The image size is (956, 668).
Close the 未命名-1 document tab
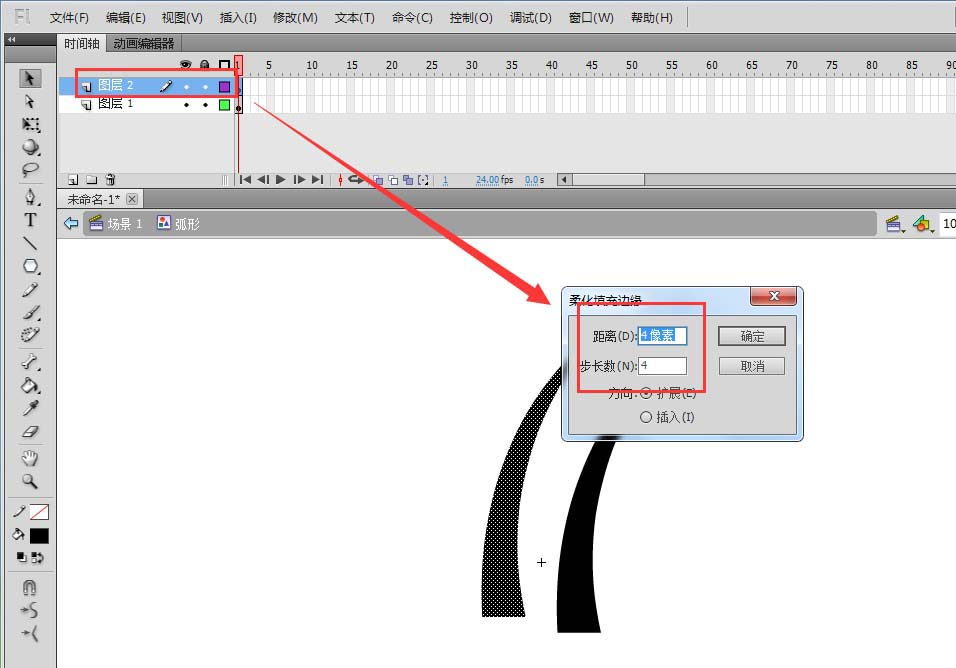132,199
